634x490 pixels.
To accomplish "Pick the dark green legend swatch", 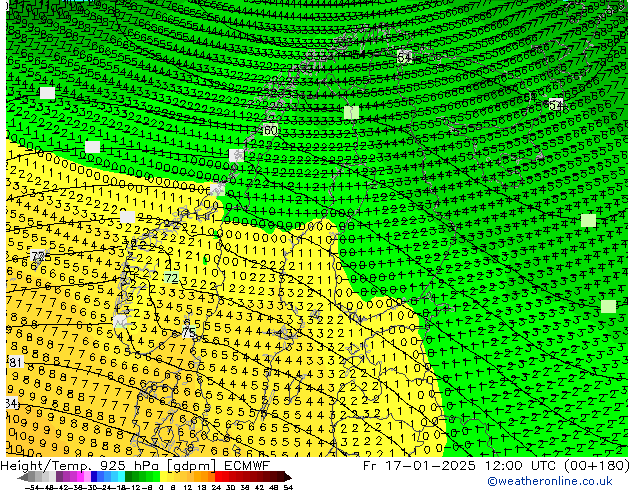I will click(x=129, y=477).
